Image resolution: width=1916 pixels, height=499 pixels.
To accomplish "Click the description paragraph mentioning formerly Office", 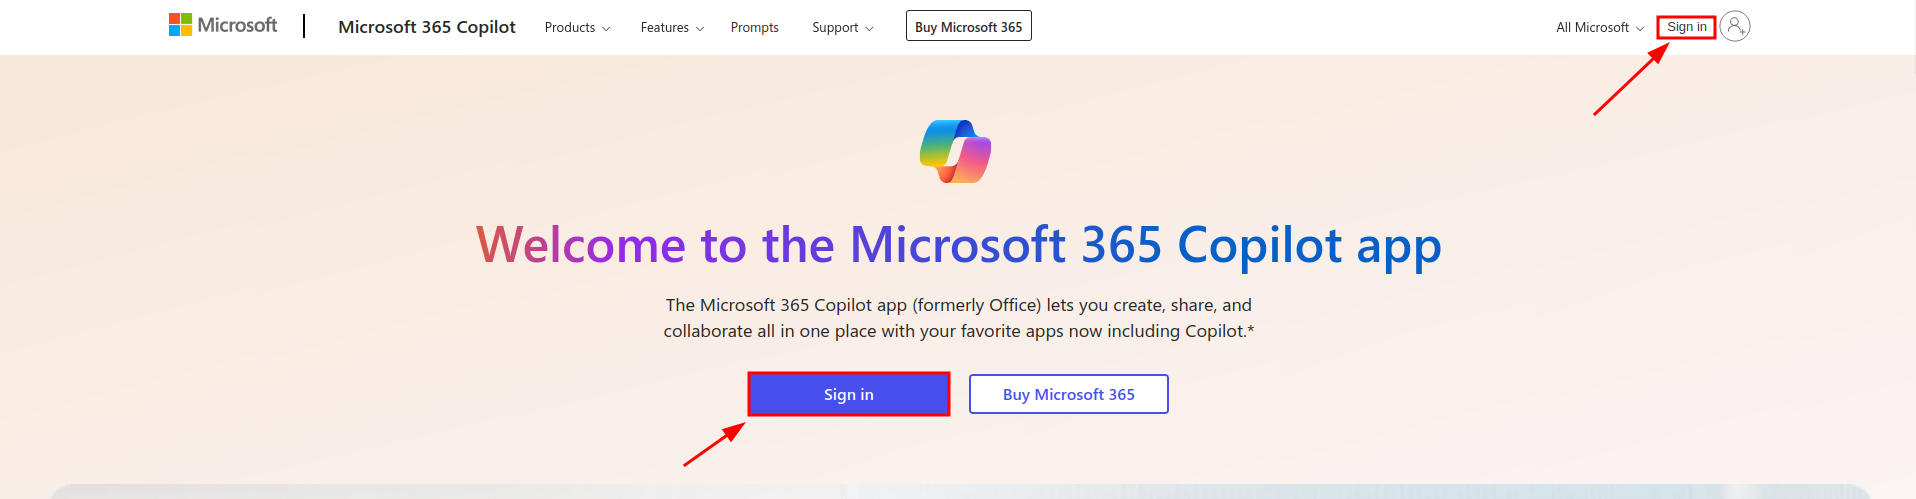I will tap(958, 318).
